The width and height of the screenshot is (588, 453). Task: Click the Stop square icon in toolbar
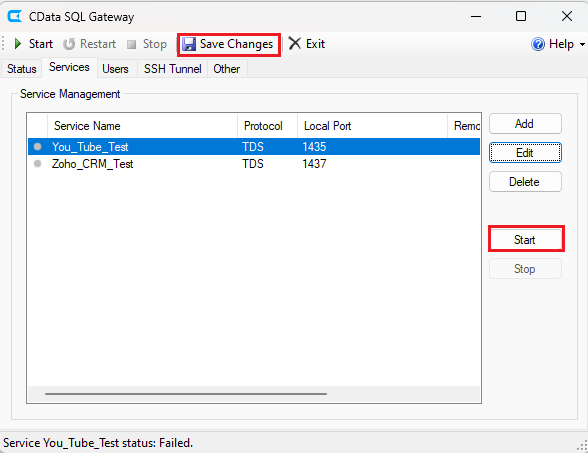[131, 44]
